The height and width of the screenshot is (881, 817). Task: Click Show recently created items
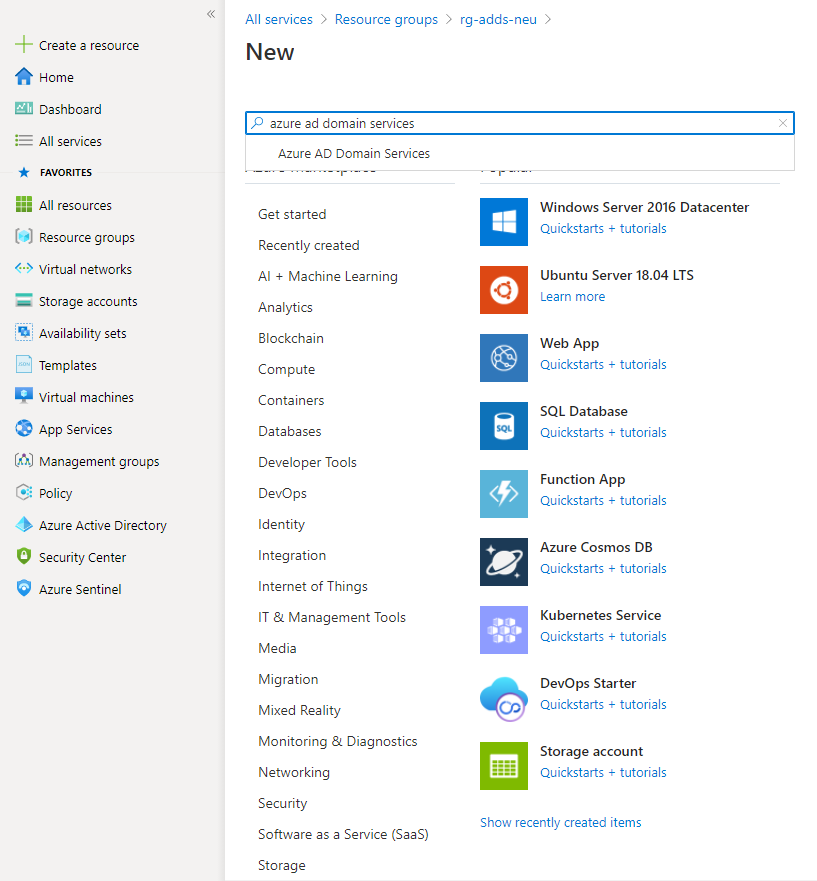point(560,822)
